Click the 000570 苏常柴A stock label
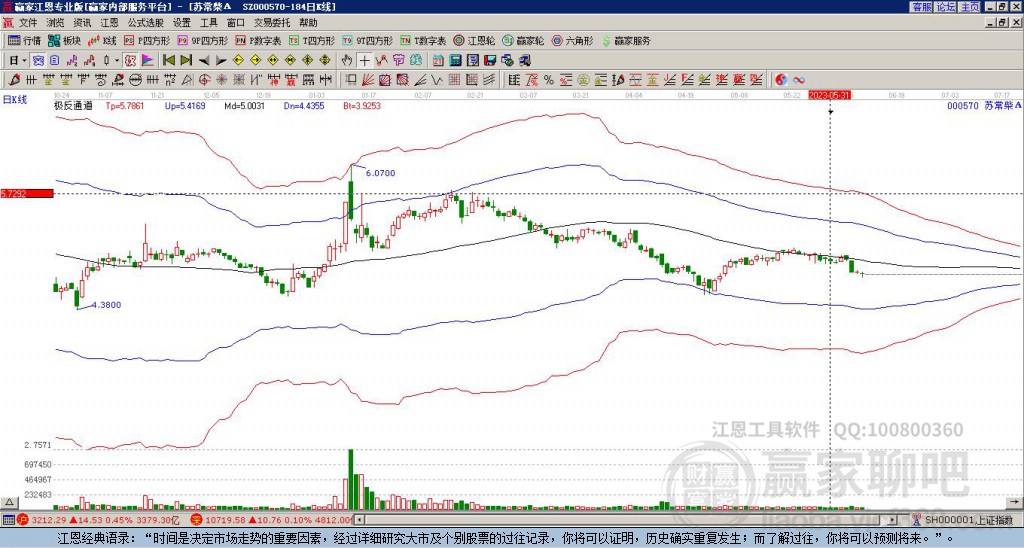Screen dimensions: 1024x548 (x=984, y=105)
